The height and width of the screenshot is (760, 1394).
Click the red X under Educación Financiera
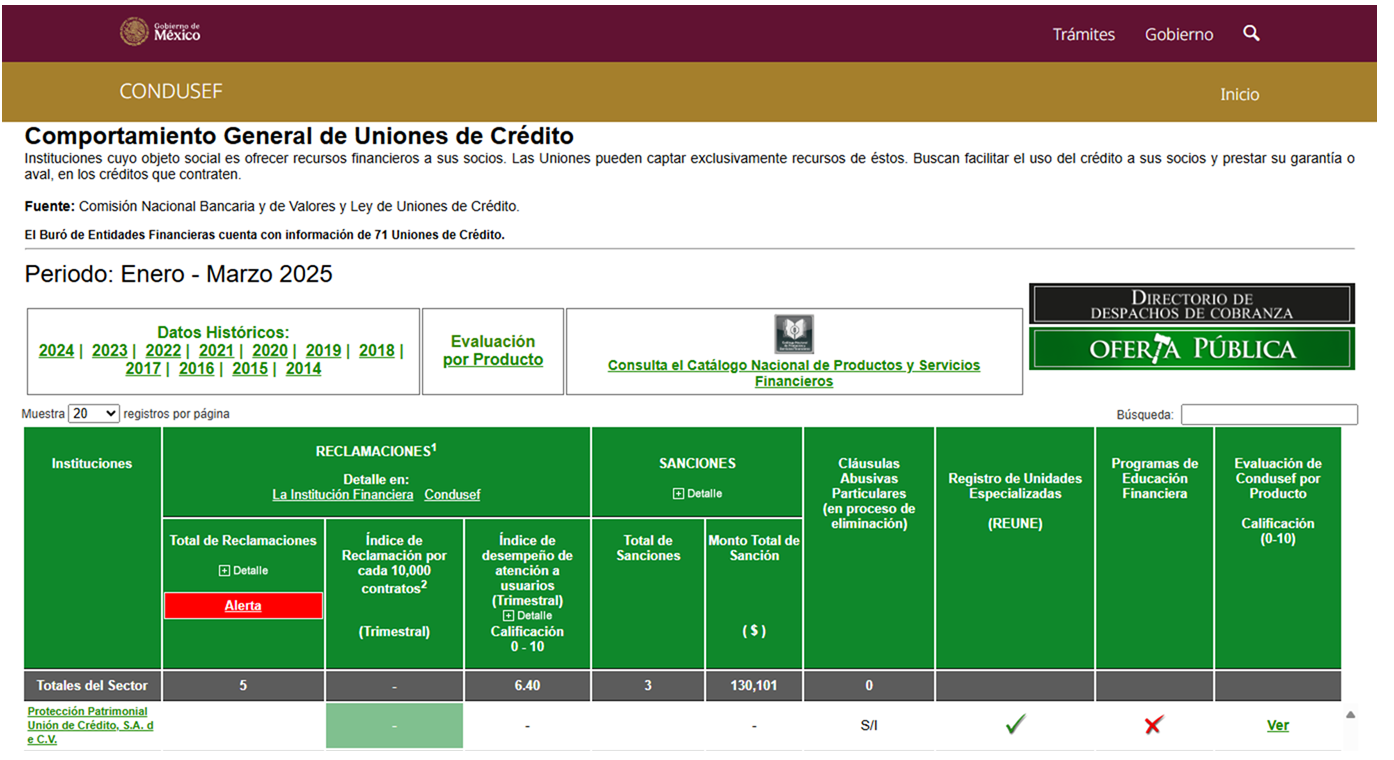(x=1154, y=725)
